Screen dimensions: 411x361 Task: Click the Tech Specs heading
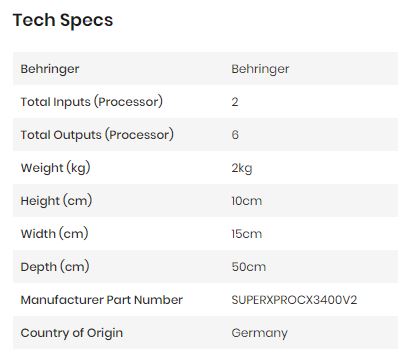(x=63, y=21)
